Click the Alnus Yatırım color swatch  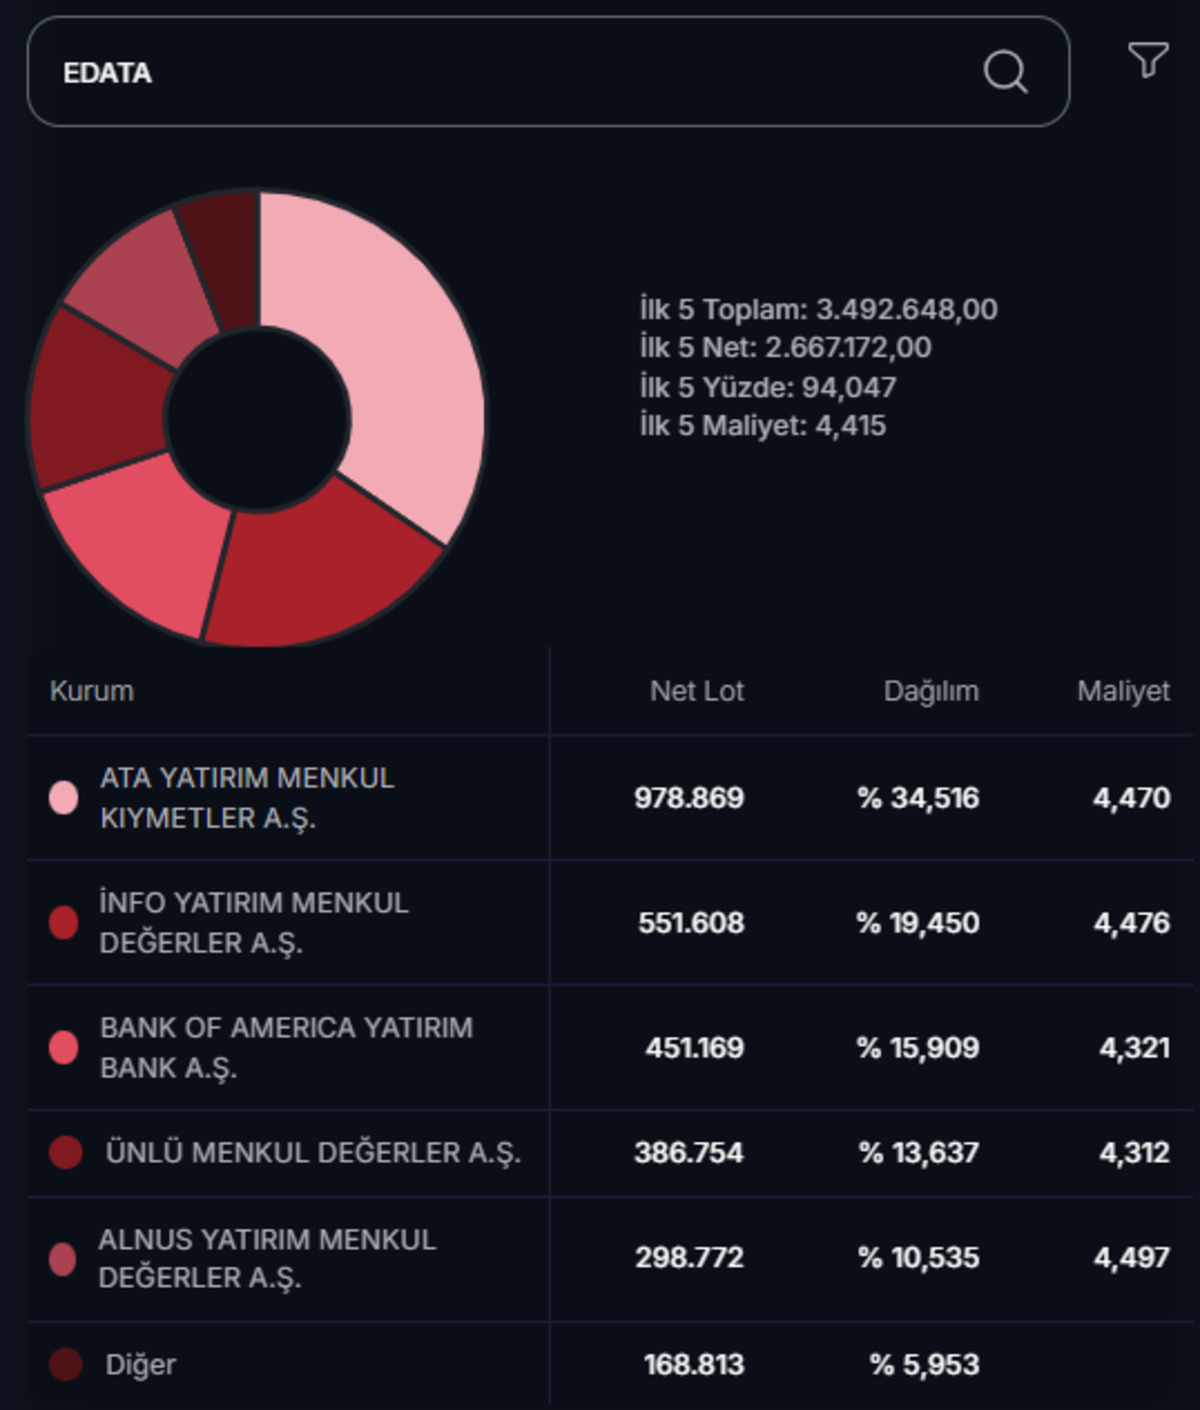pos(63,1259)
